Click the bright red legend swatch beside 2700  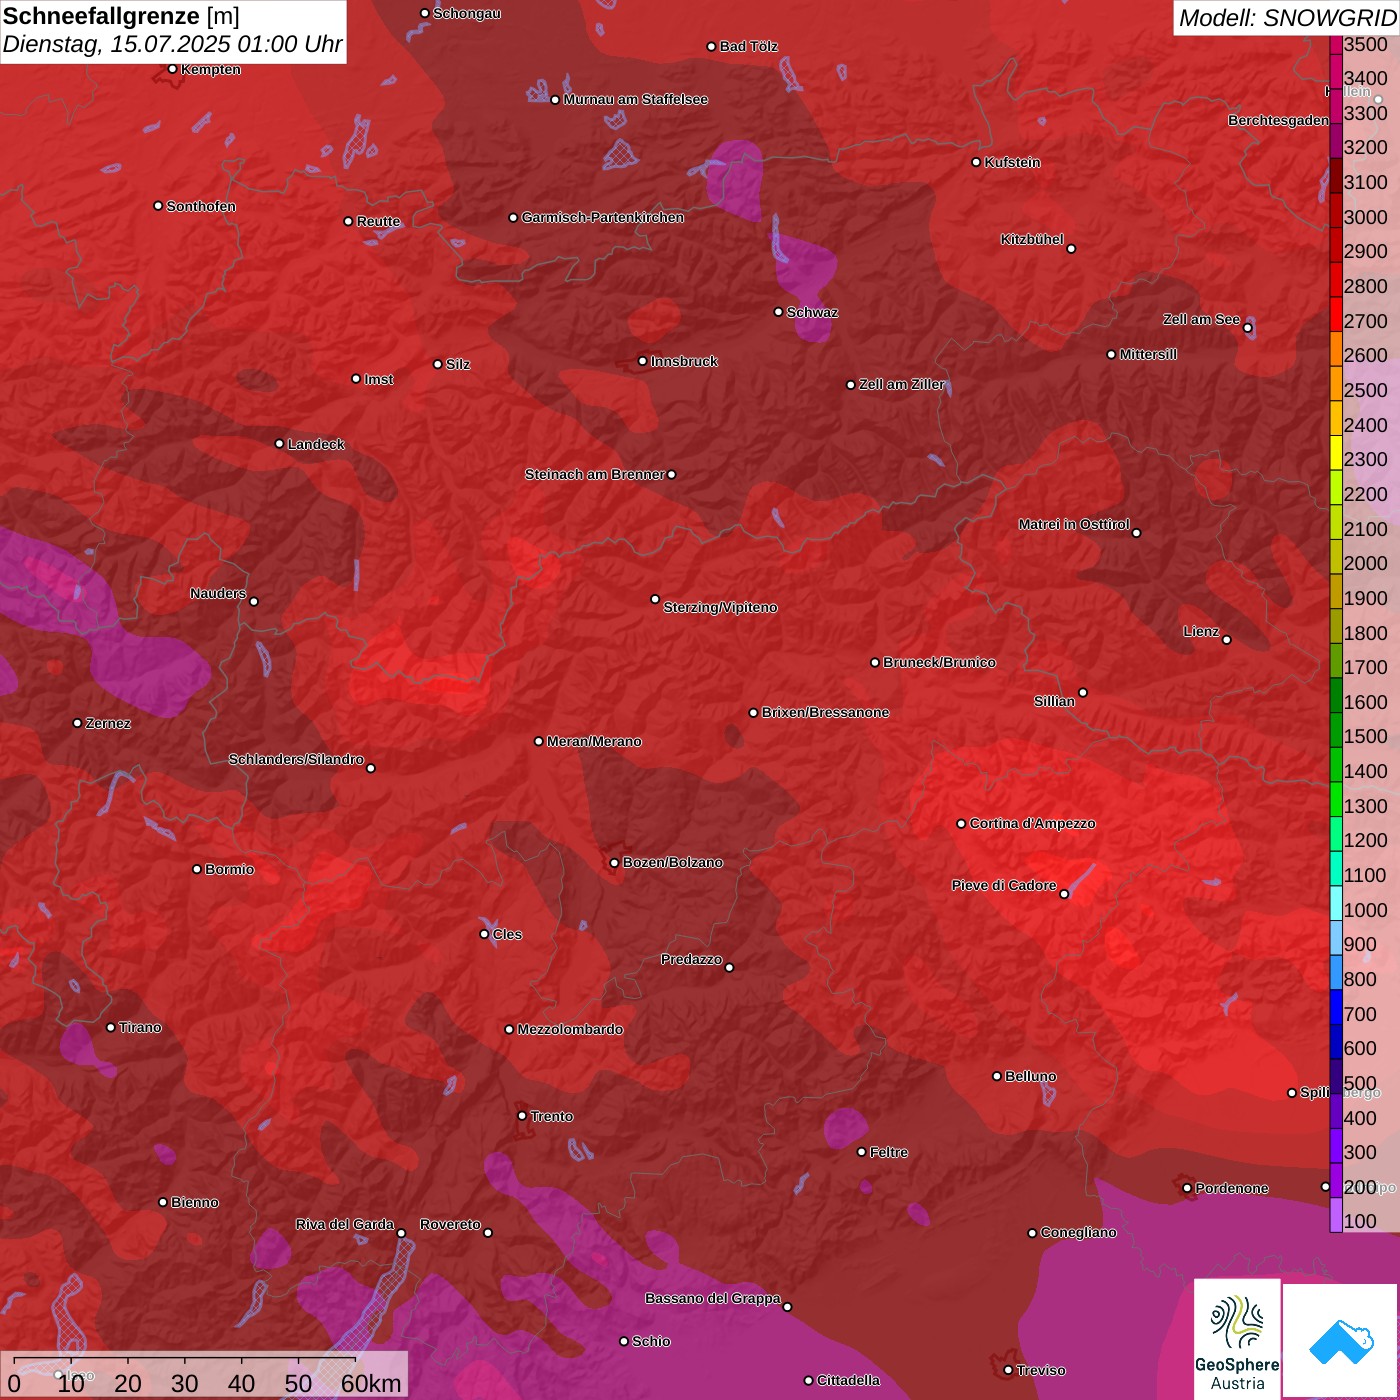pos(1336,313)
